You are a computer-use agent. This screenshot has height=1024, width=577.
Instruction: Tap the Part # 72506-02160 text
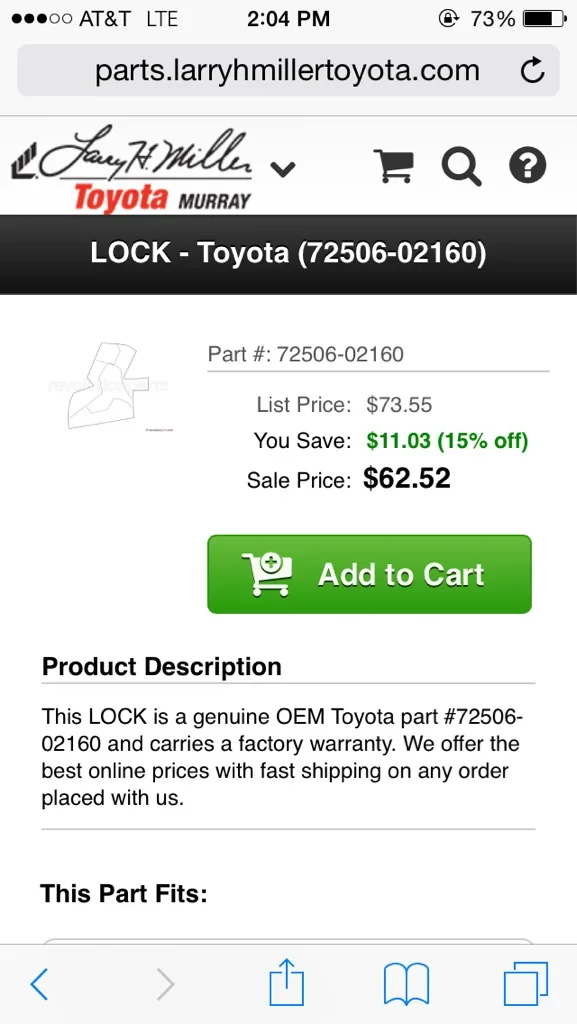point(305,355)
